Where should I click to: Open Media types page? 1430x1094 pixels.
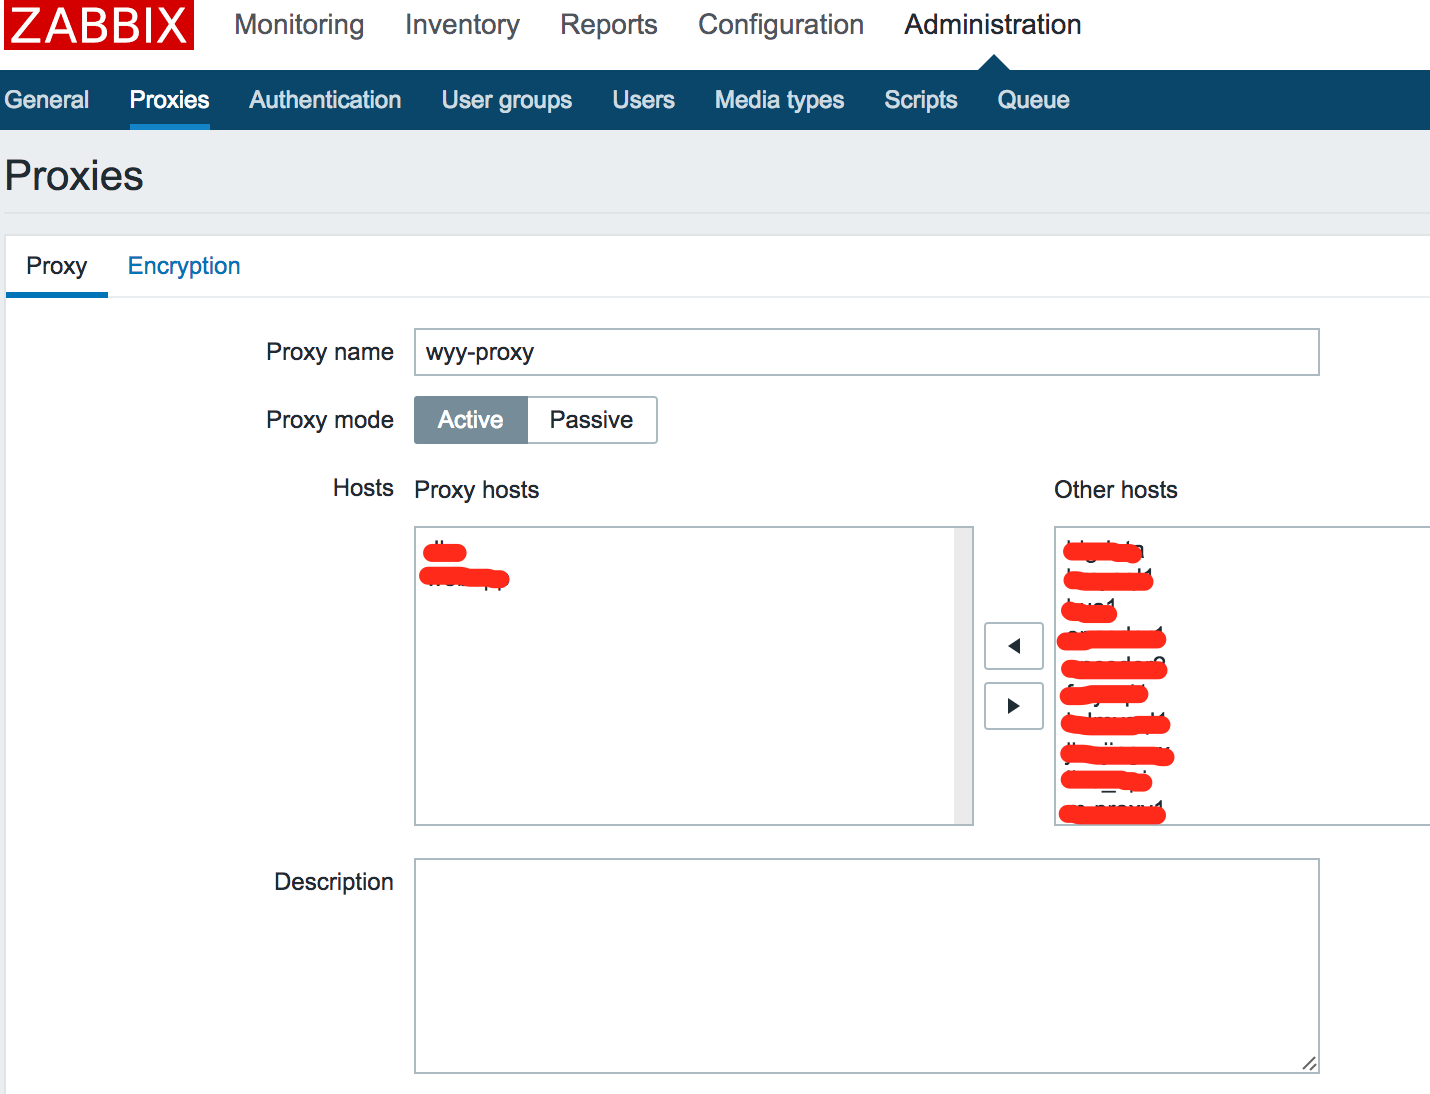(780, 100)
